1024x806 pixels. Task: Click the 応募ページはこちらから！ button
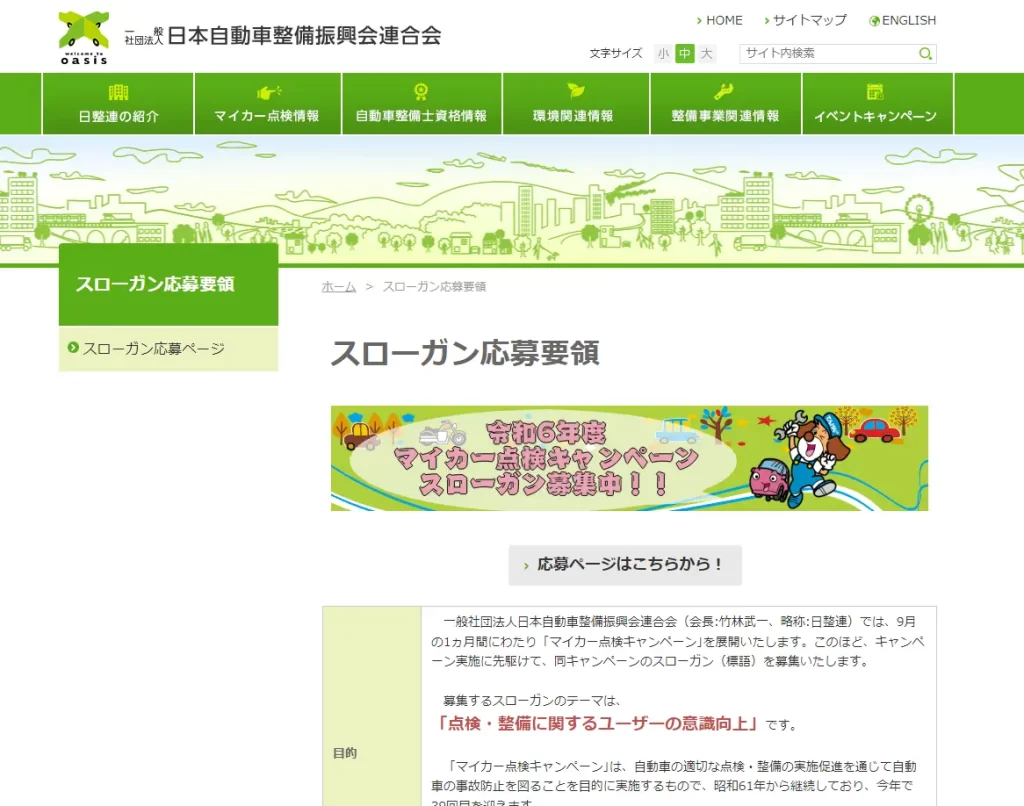tap(625, 565)
